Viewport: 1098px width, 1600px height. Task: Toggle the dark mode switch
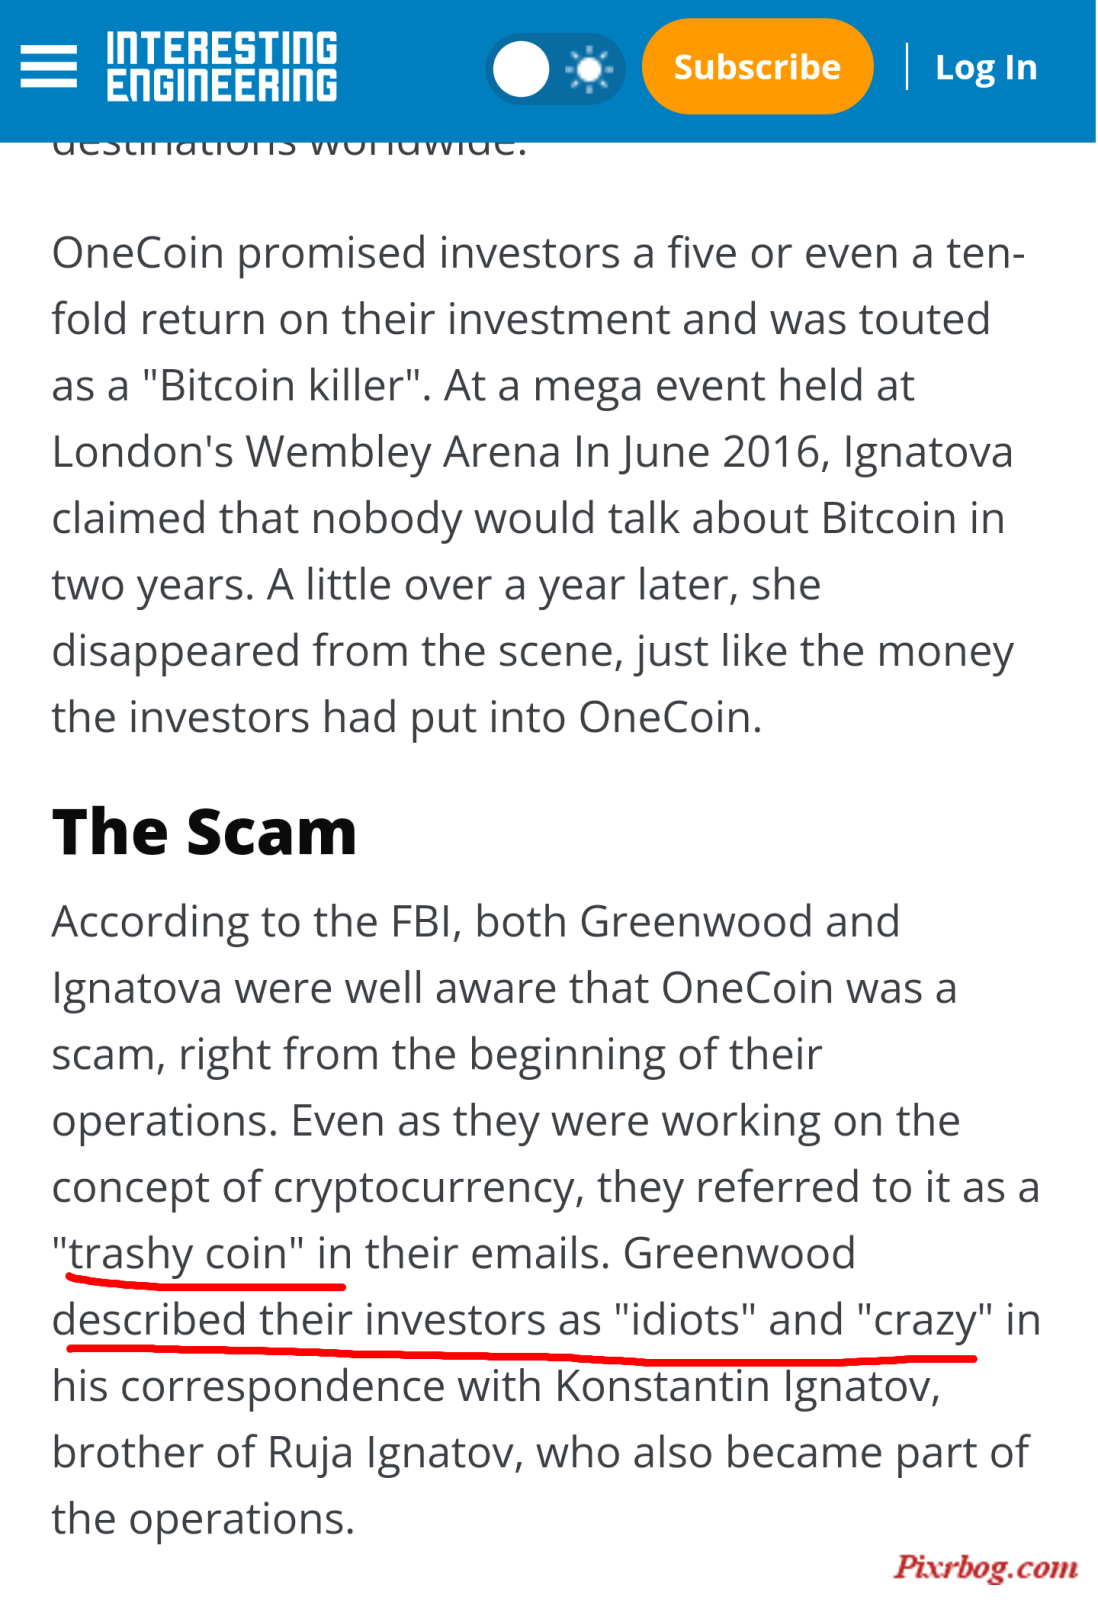555,69
